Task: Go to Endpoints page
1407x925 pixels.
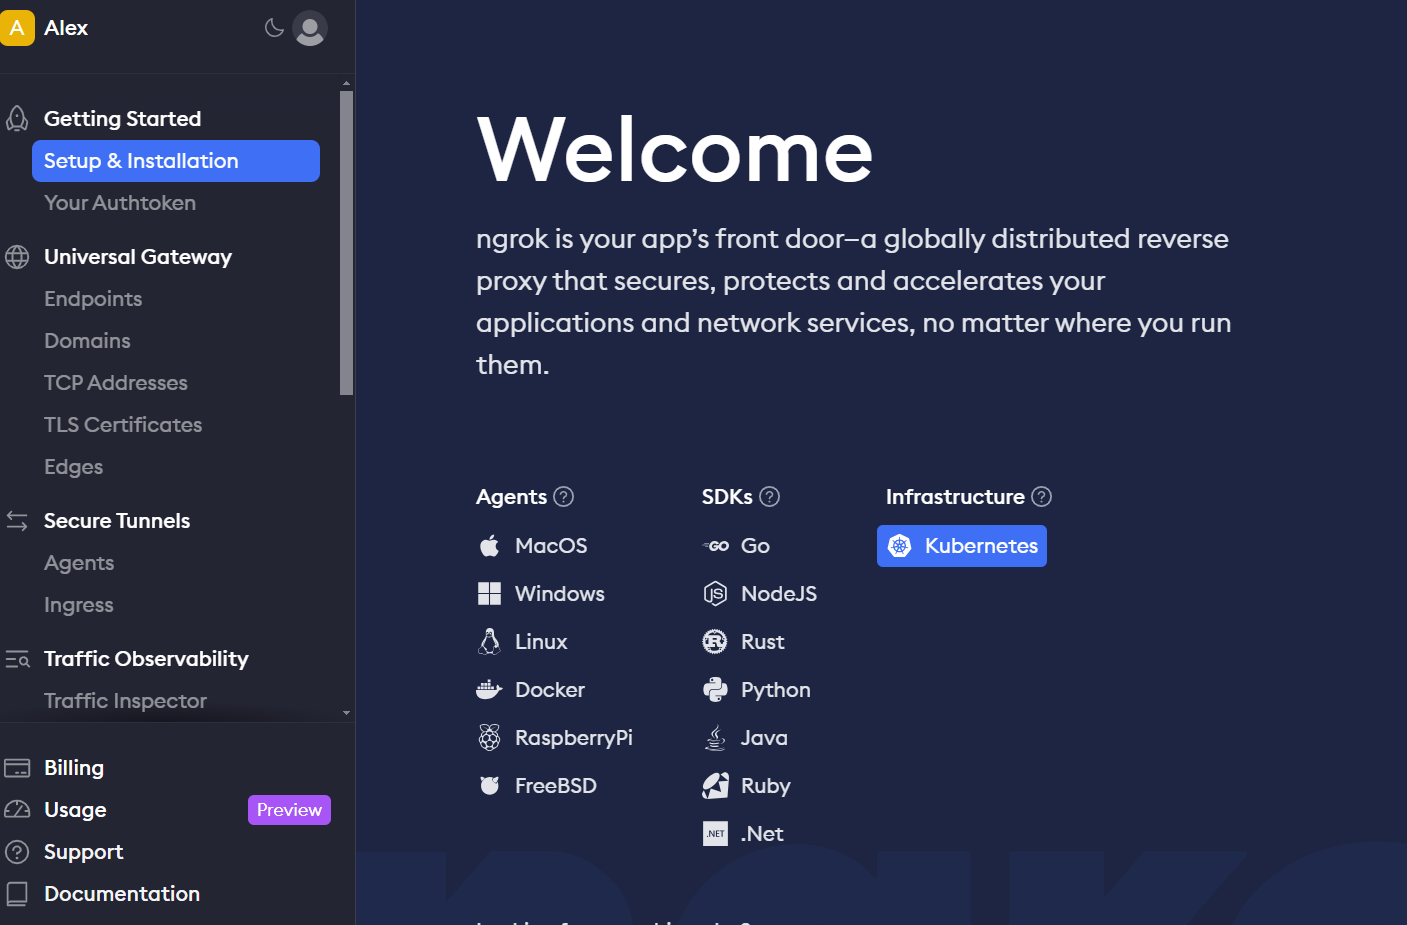Action: pyautogui.click(x=93, y=299)
